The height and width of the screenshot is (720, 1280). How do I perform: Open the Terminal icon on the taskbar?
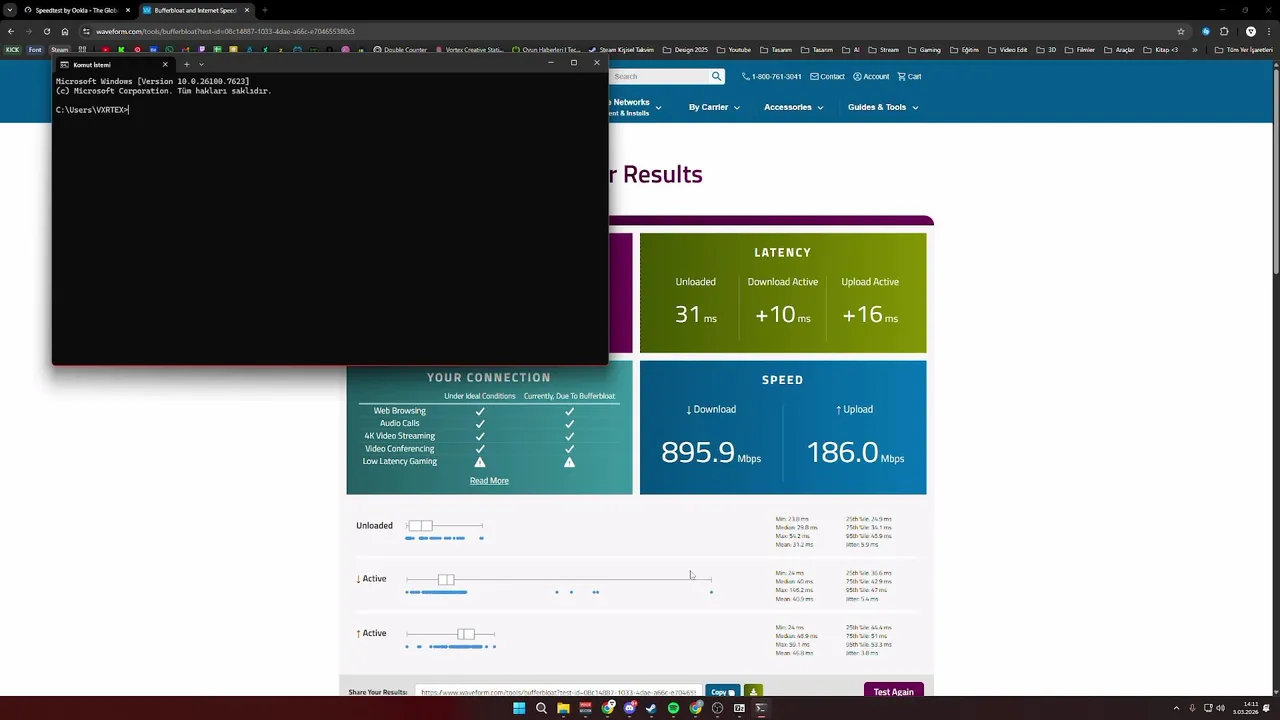(x=761, y=708)
